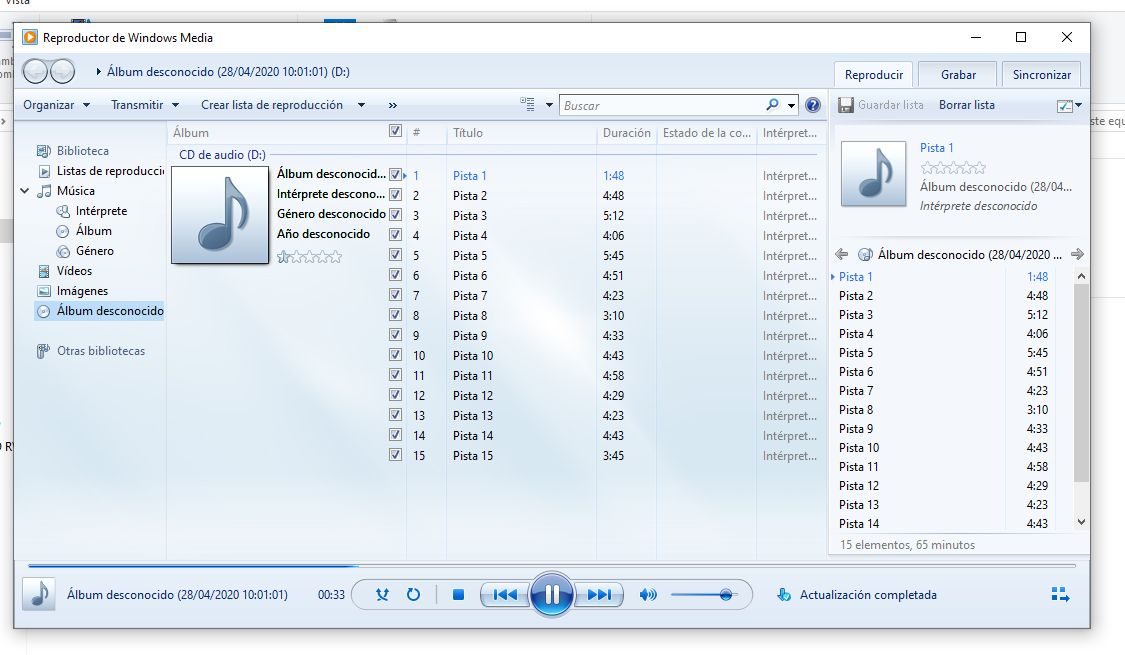Click the playlist pane scroll down arrow

coord(1081,523)
